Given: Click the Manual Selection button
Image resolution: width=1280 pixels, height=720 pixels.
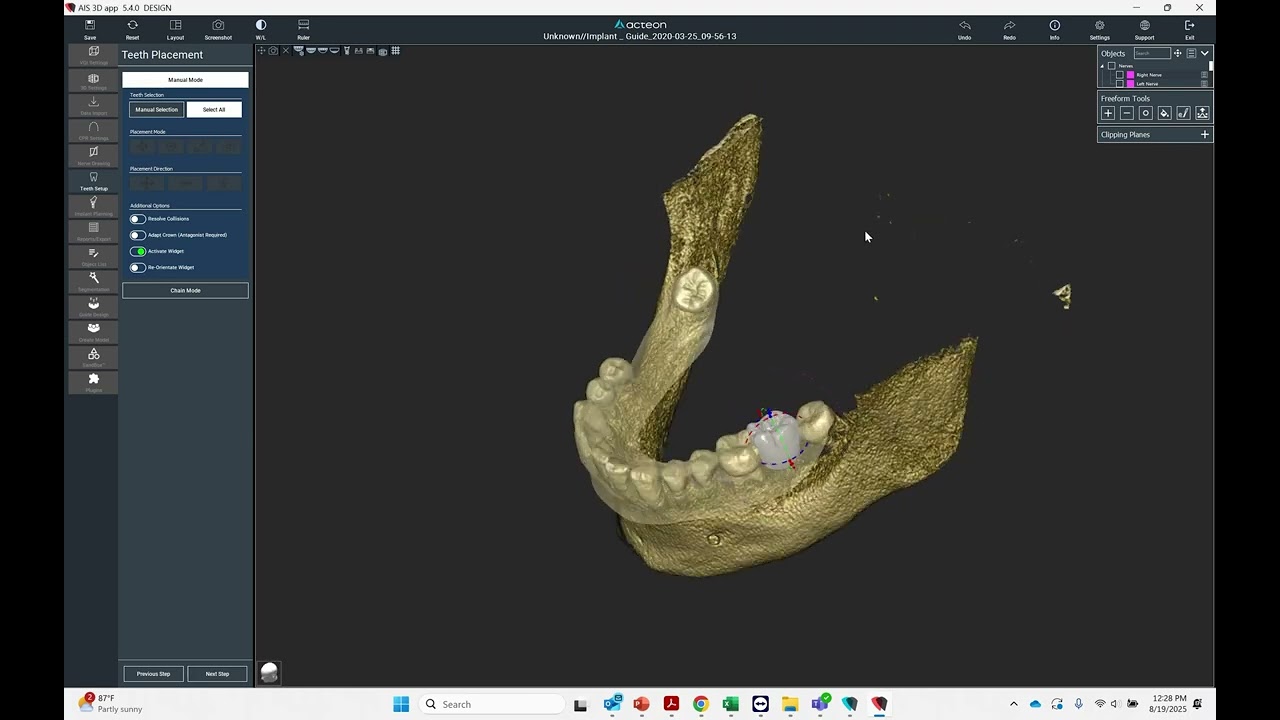Looking at the screenshot, I should [x=157, y=109].
